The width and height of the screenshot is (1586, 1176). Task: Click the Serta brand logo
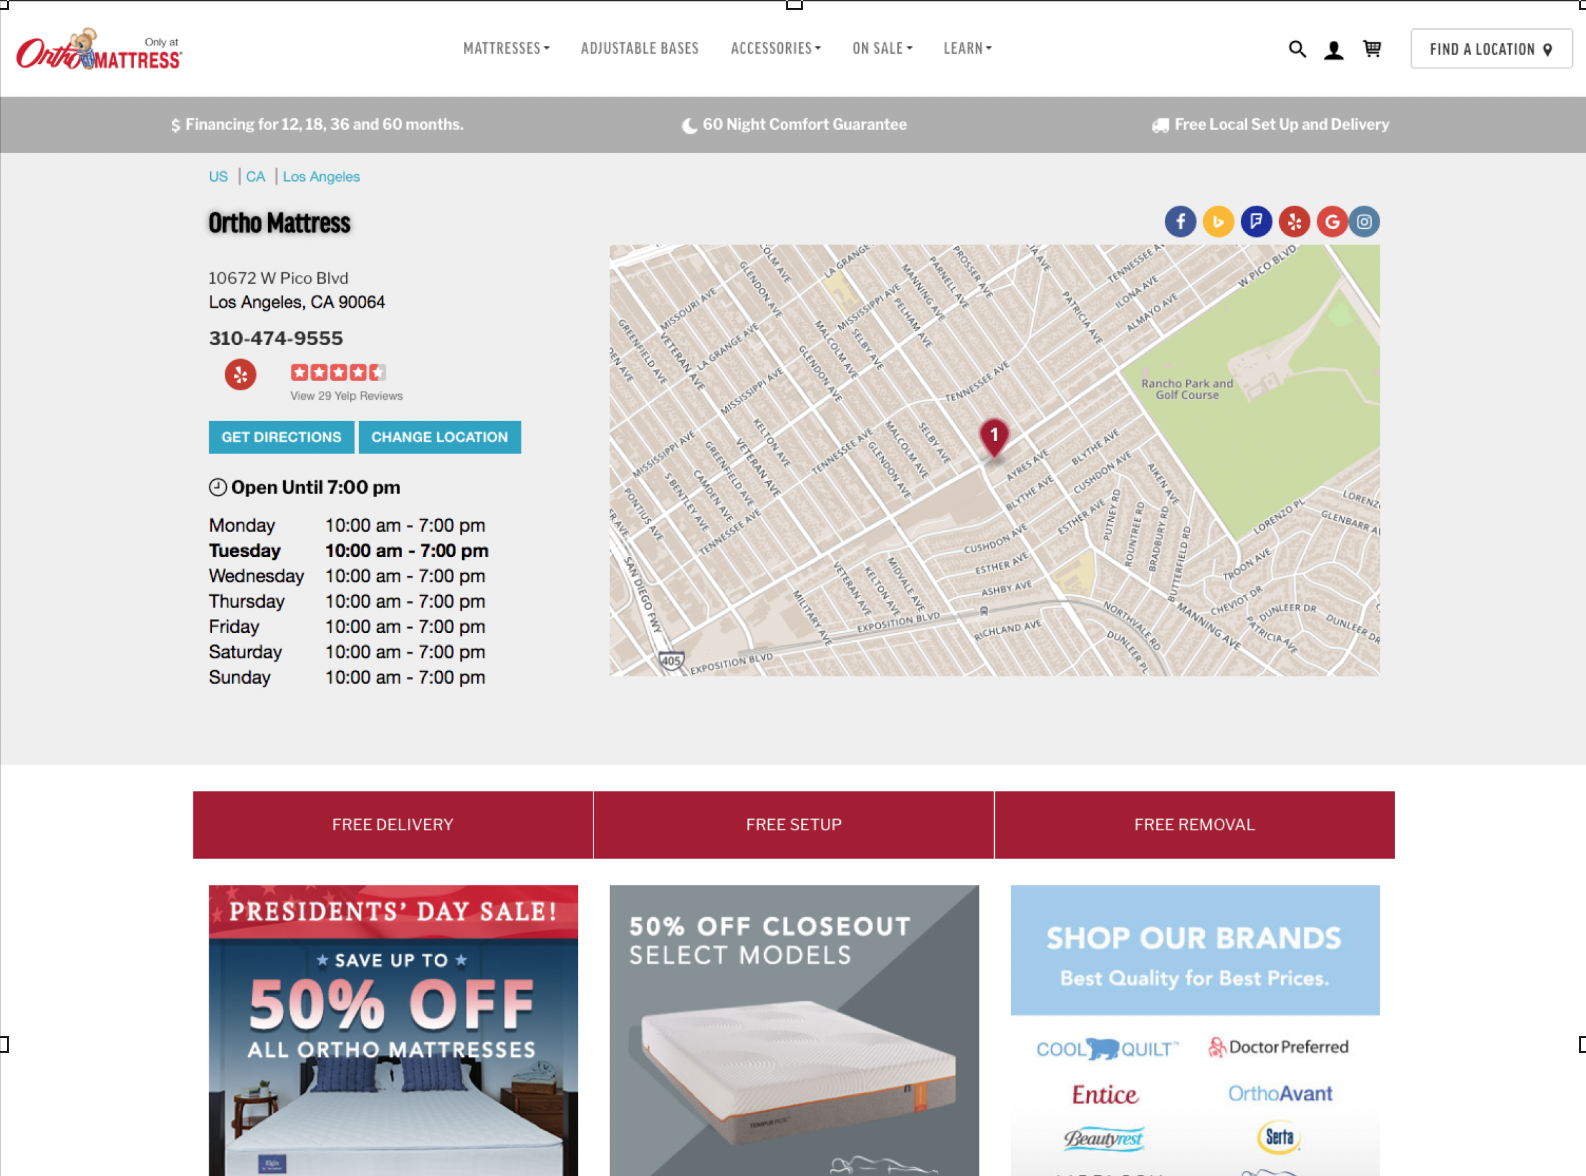click(x=1279, y=1137)
